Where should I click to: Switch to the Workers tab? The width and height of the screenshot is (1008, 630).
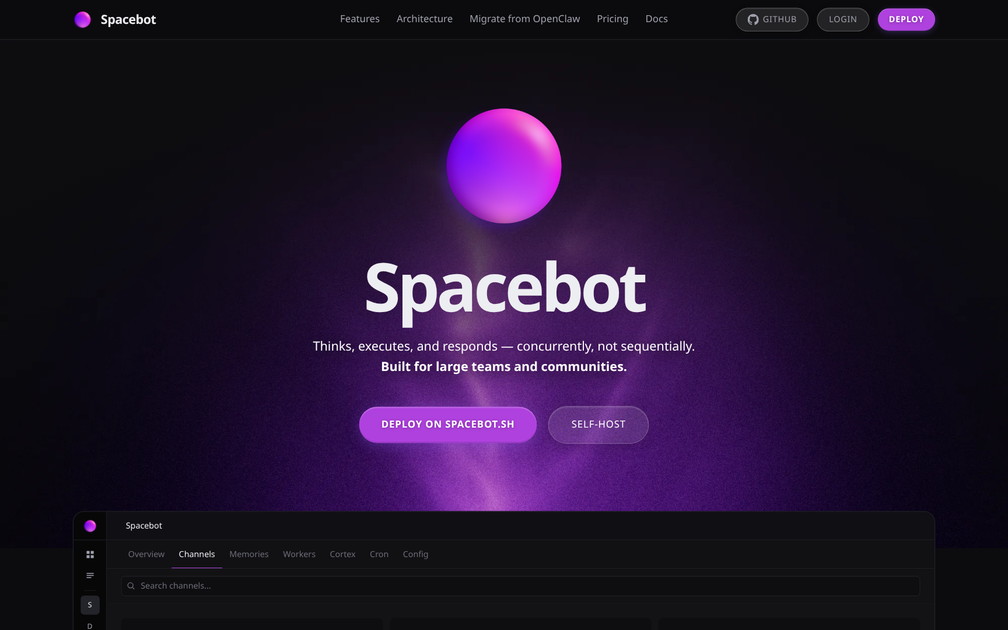(299, 554)
